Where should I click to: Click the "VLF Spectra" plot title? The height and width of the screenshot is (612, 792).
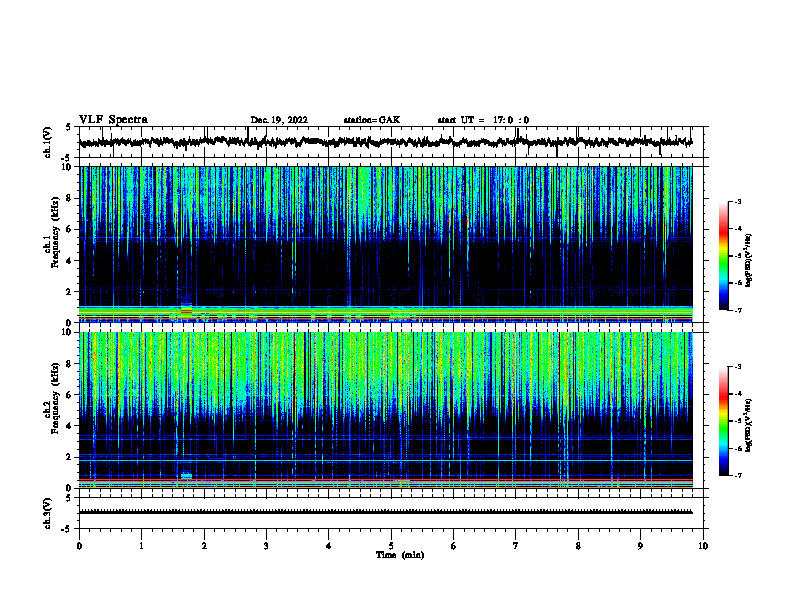pyautogui.click(x=113, y=120)
